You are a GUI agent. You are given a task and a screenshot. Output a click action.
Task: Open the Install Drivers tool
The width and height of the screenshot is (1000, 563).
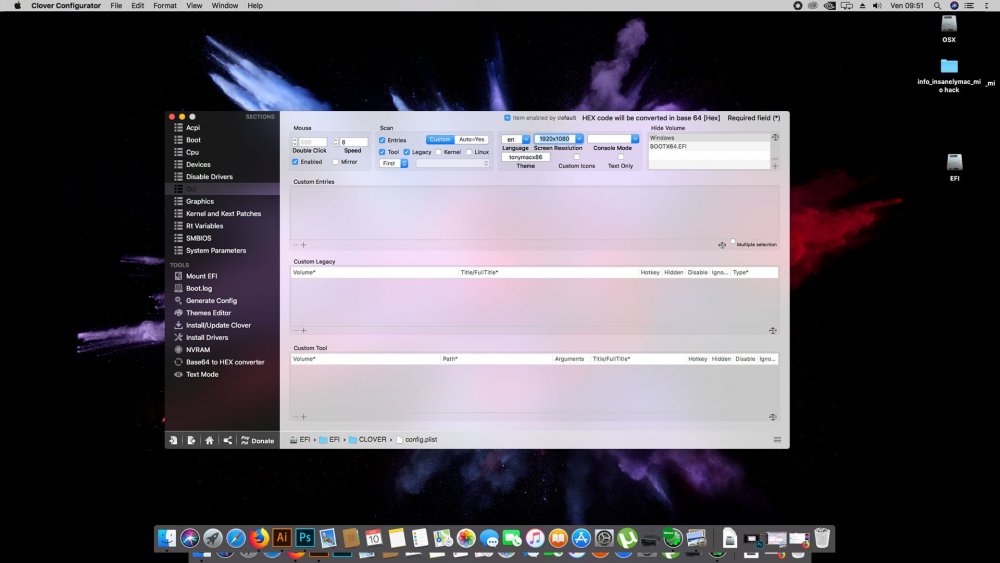207,337
